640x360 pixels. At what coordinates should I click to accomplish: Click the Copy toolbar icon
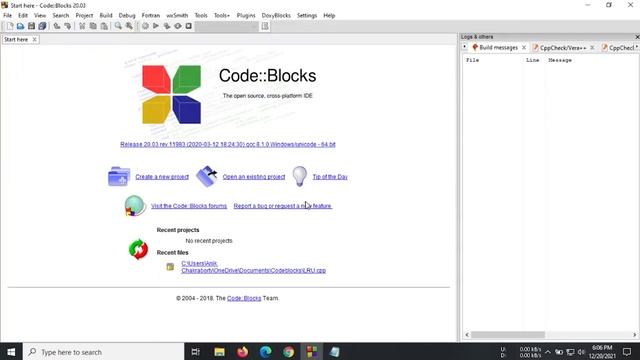tap(93, 26)
